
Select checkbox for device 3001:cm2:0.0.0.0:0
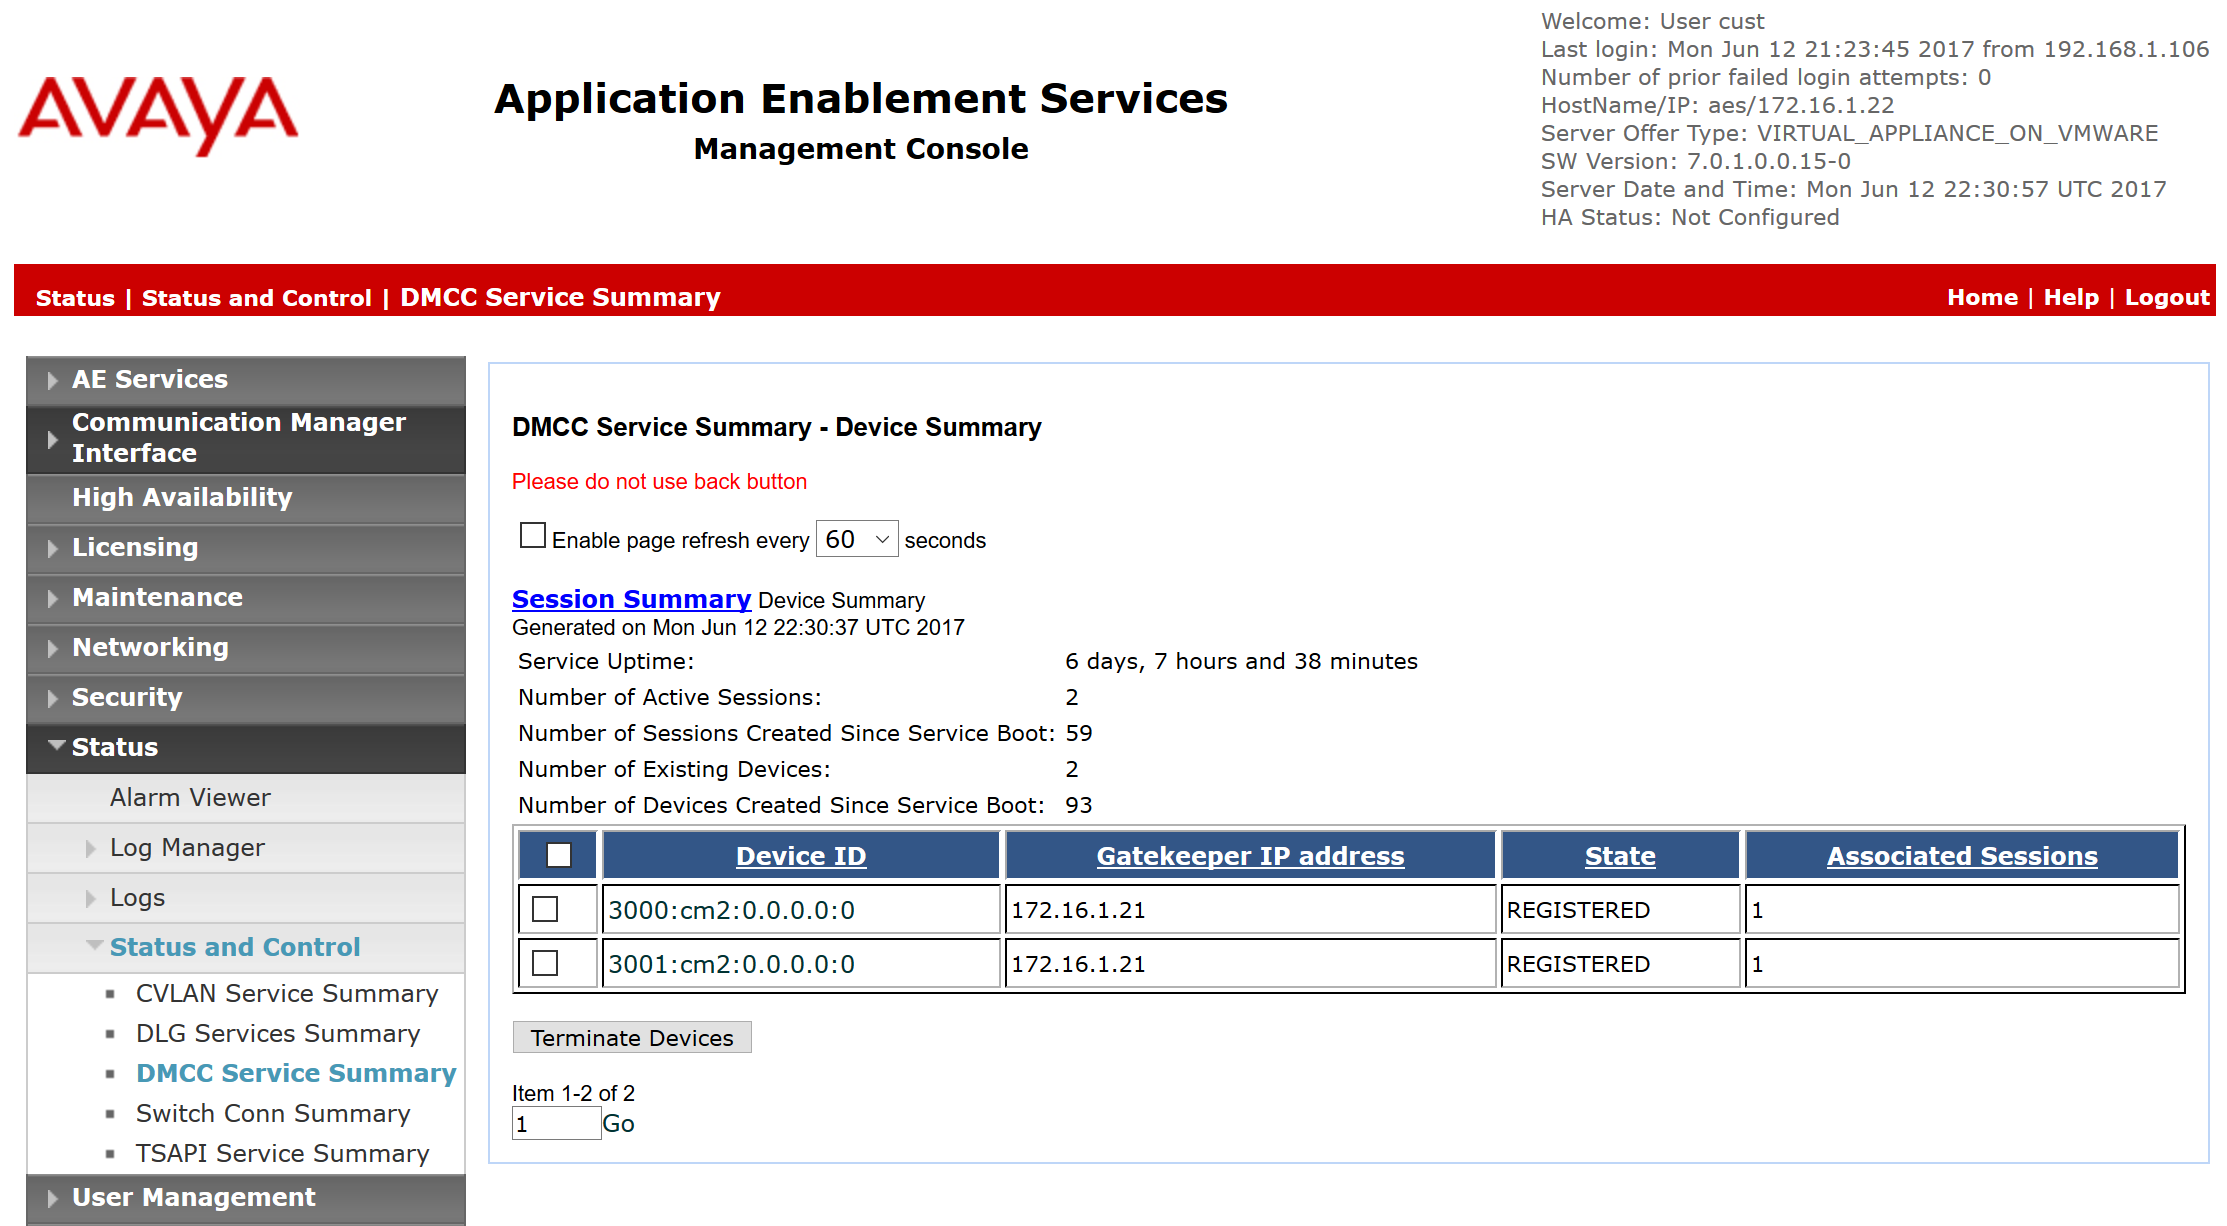coord(545,963)
